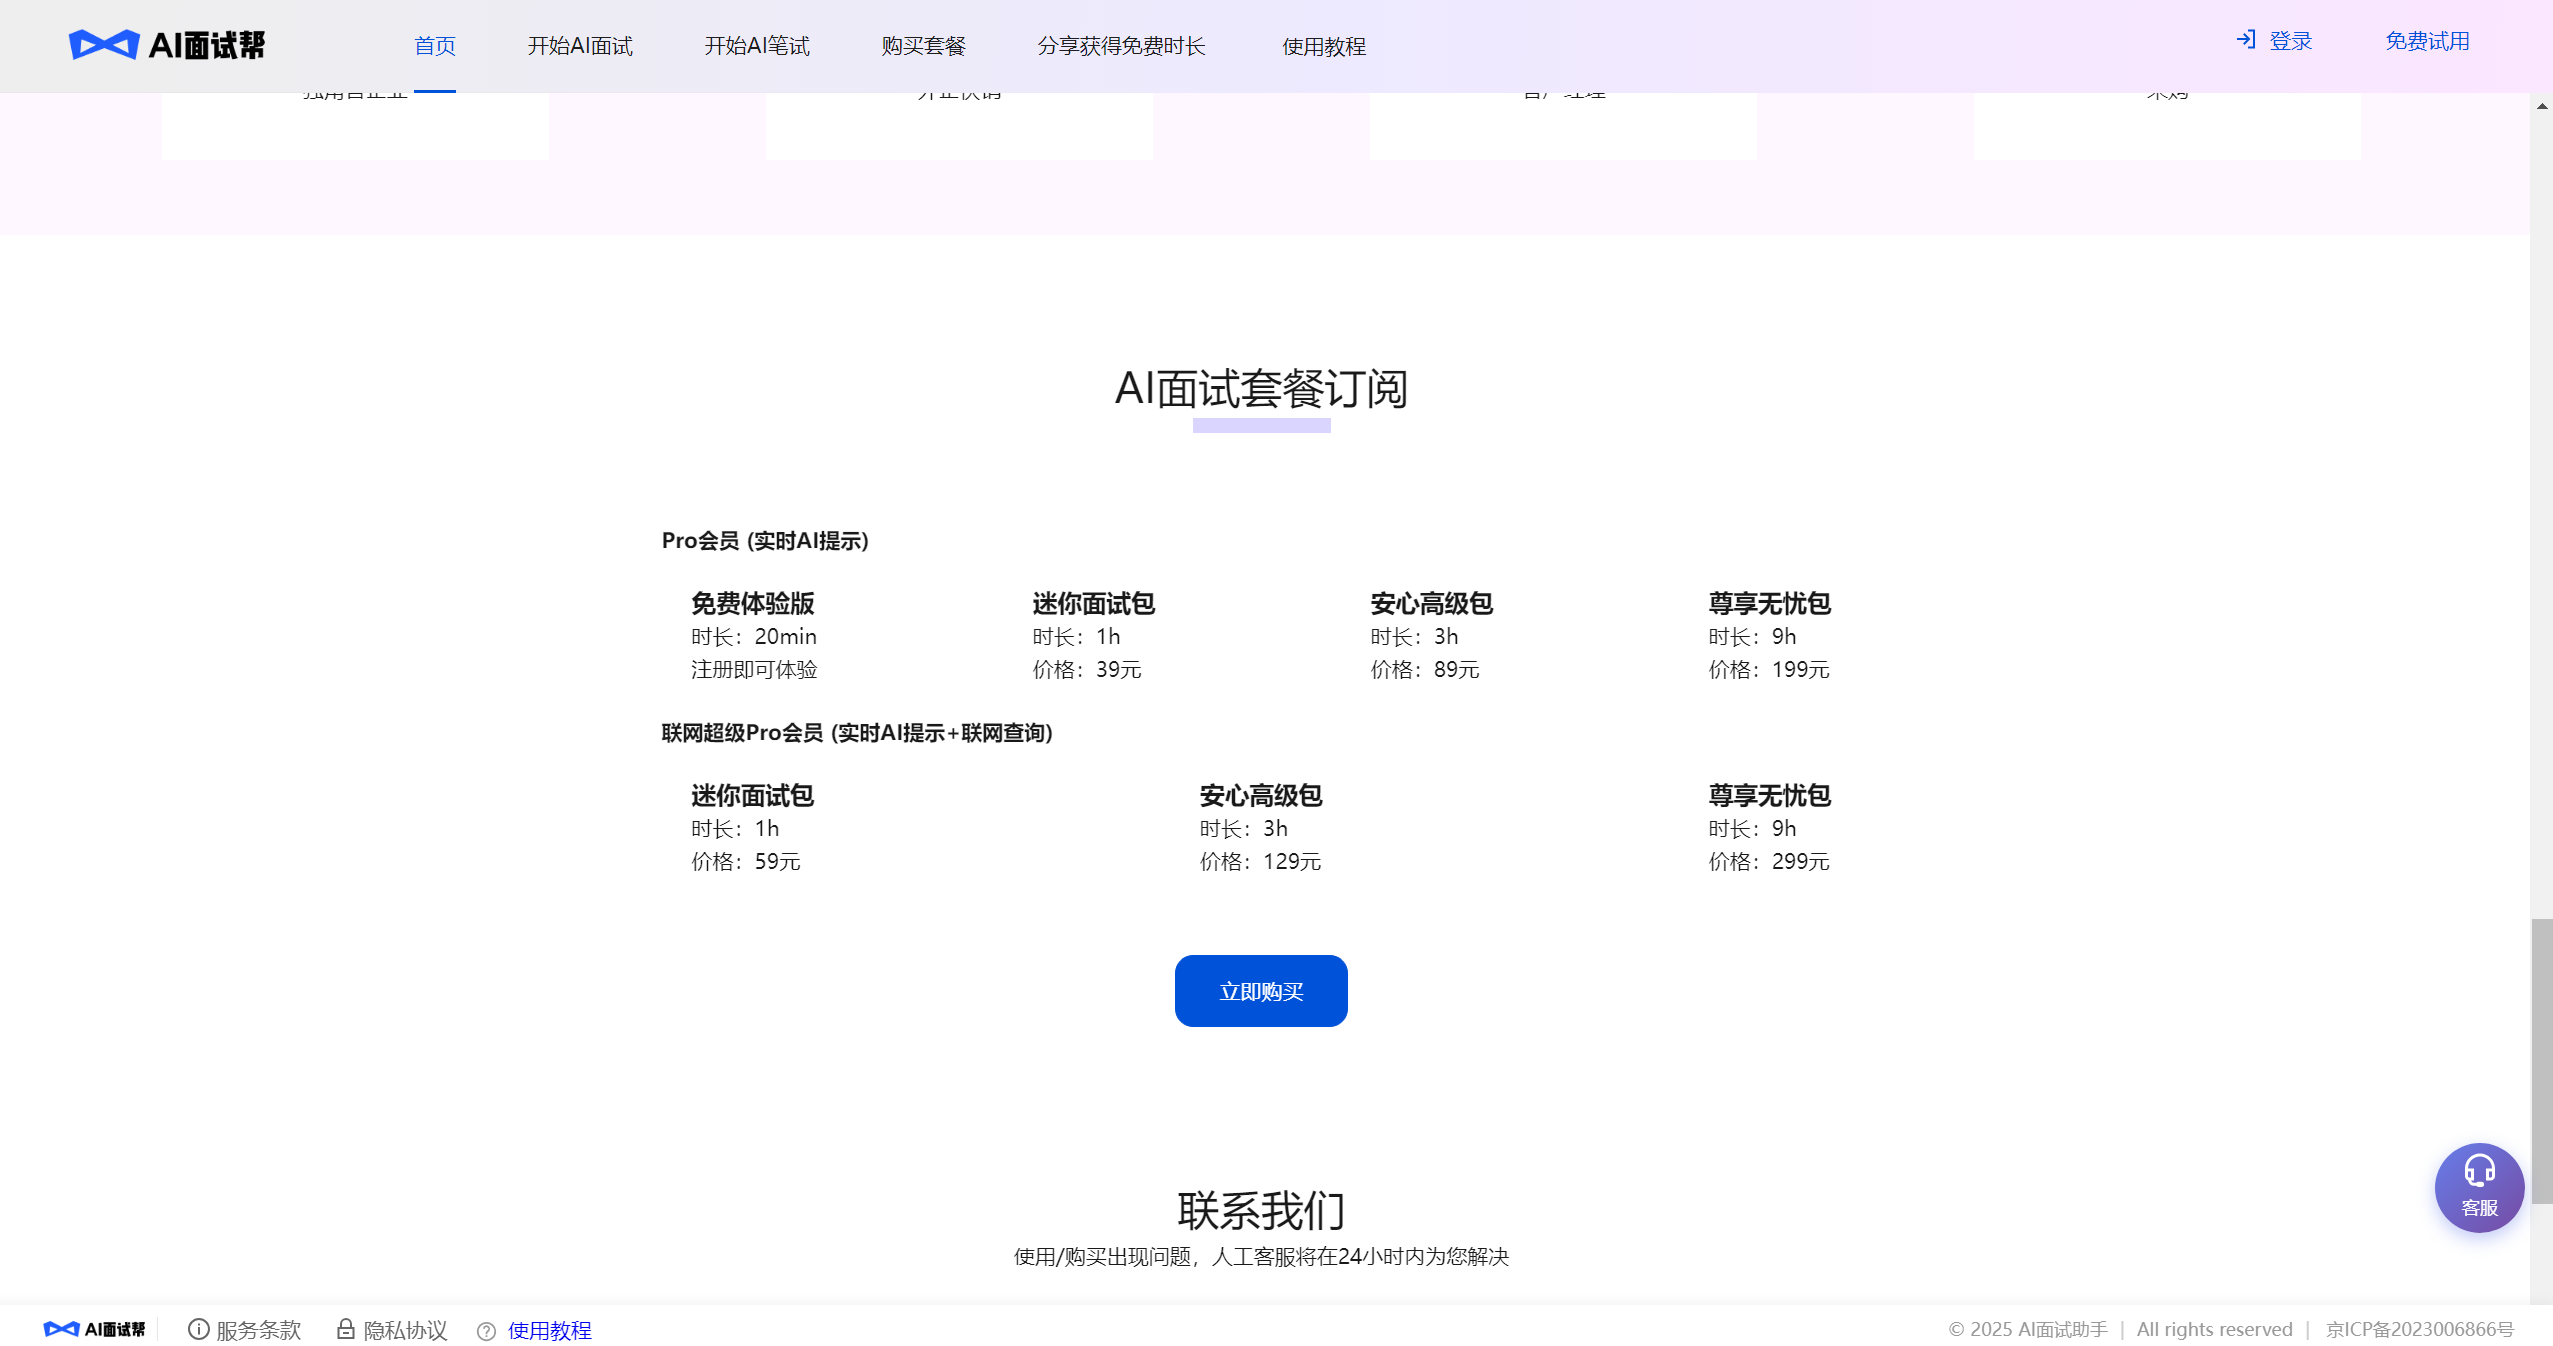Click the 立即购买 purchase button

point(1260,990)
